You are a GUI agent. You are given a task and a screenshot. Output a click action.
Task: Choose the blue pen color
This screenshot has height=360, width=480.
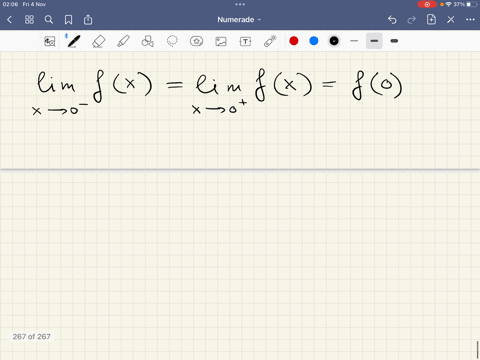tap(314, 41)
